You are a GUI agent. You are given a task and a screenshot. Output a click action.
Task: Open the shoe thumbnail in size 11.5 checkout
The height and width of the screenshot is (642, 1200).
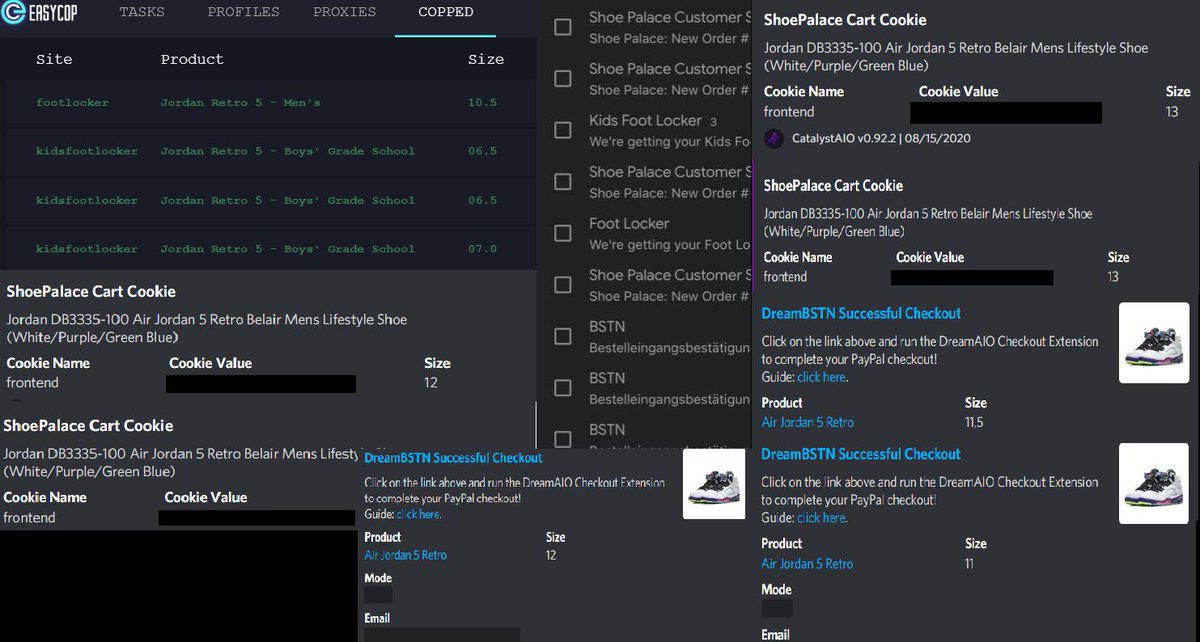(1154, 343)
